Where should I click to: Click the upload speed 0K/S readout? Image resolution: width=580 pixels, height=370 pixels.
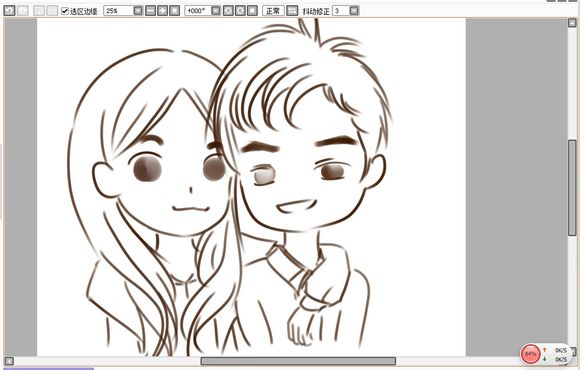561,350
